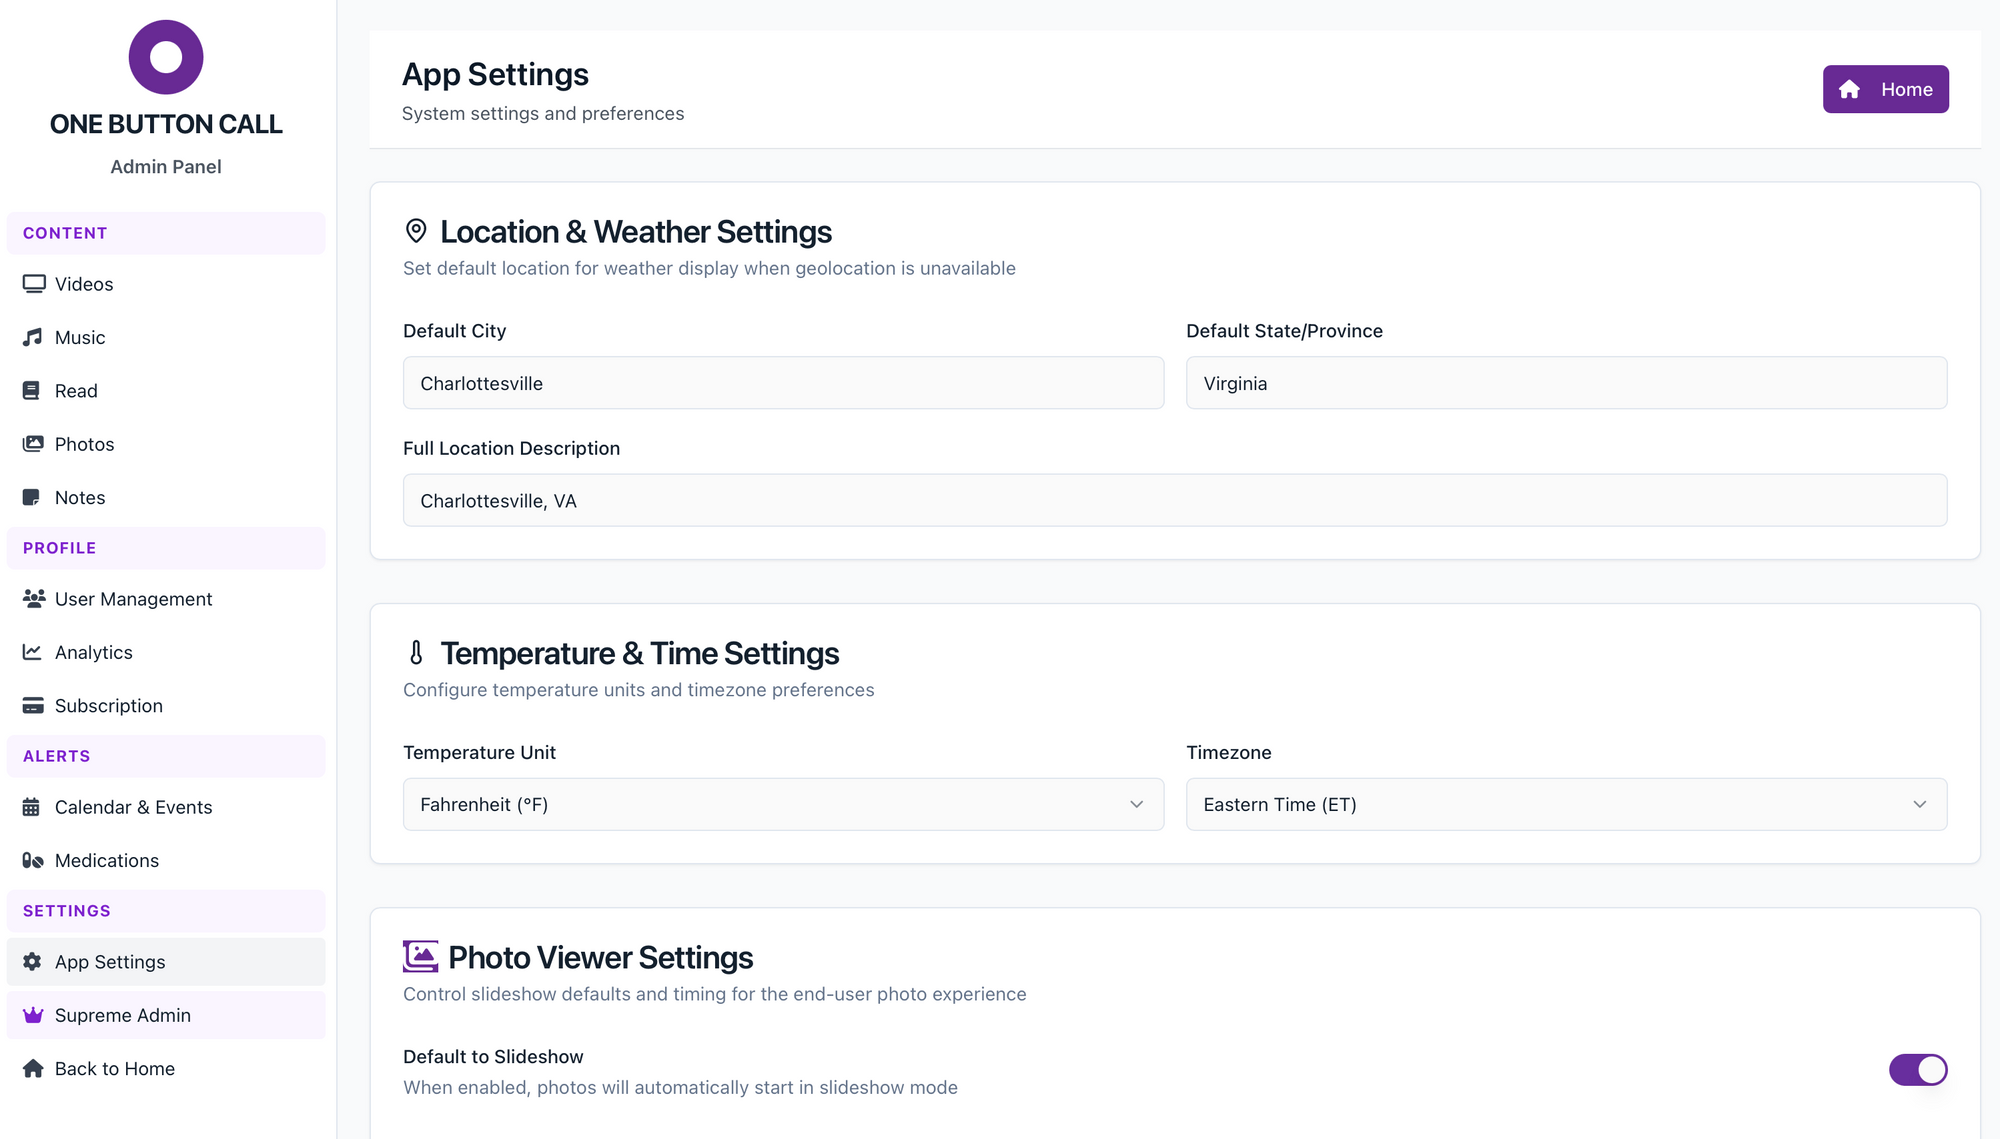
Task: Click the Analytics chart icon
Action: coord(33,652)
